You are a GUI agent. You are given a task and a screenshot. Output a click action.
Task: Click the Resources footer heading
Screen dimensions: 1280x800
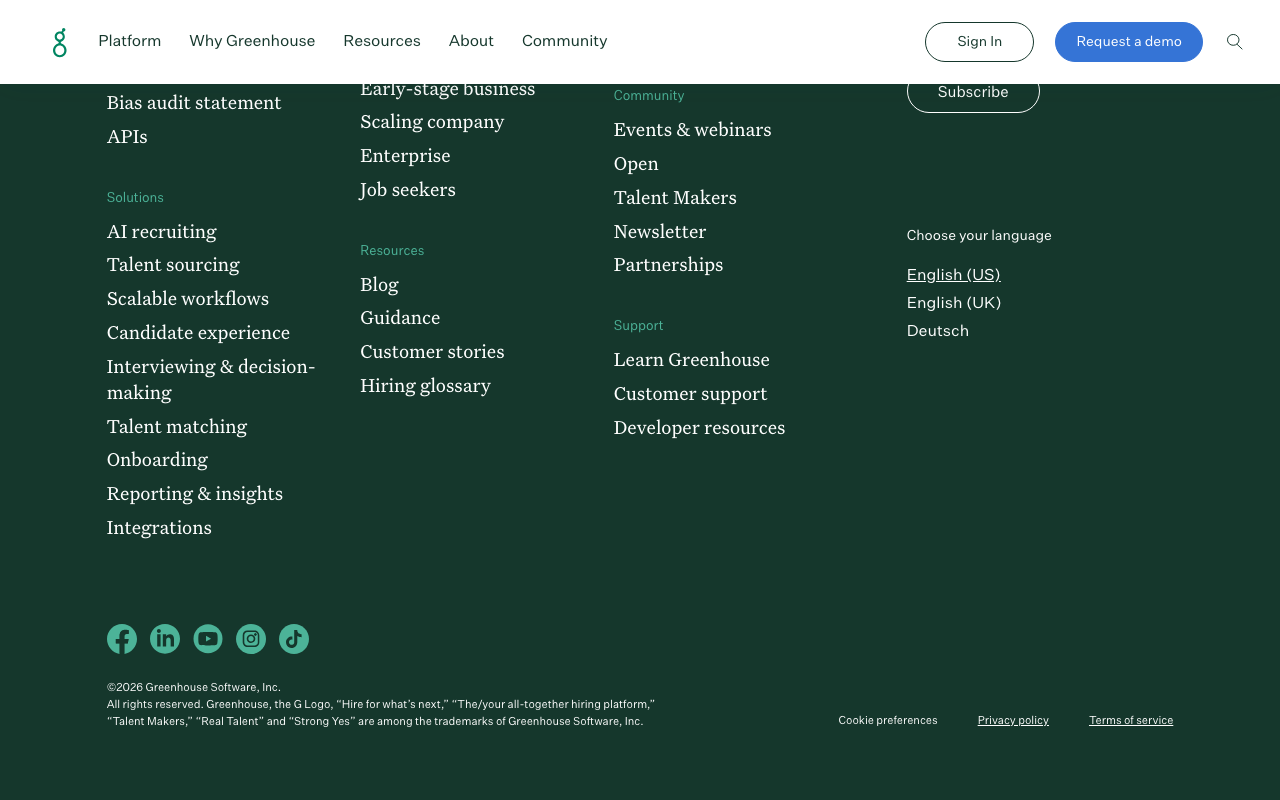pos(392,251)
